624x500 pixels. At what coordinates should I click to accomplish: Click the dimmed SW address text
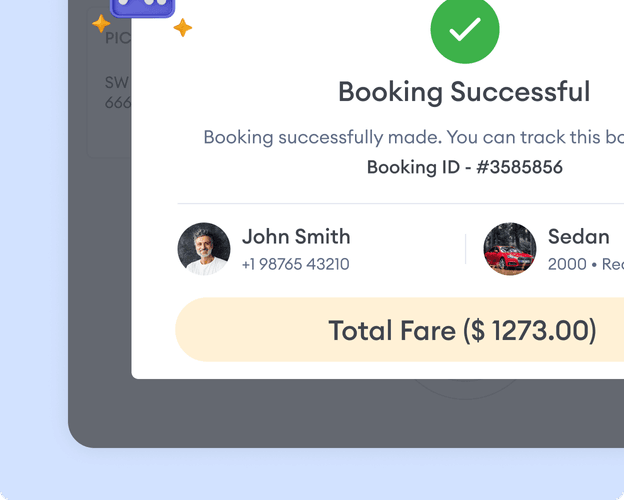pyautogui.click(x=118, y=83)
